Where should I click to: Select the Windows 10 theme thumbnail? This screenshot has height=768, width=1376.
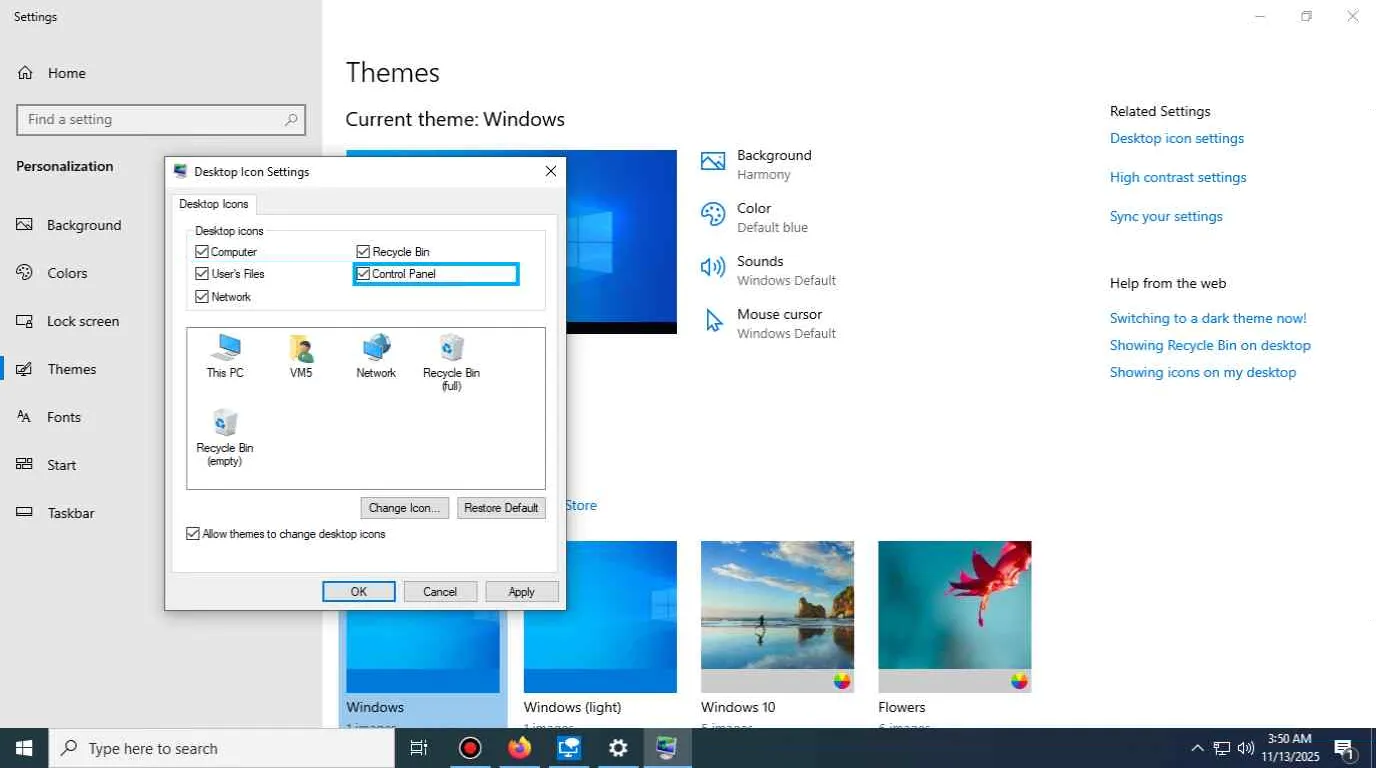pos(778,617)
